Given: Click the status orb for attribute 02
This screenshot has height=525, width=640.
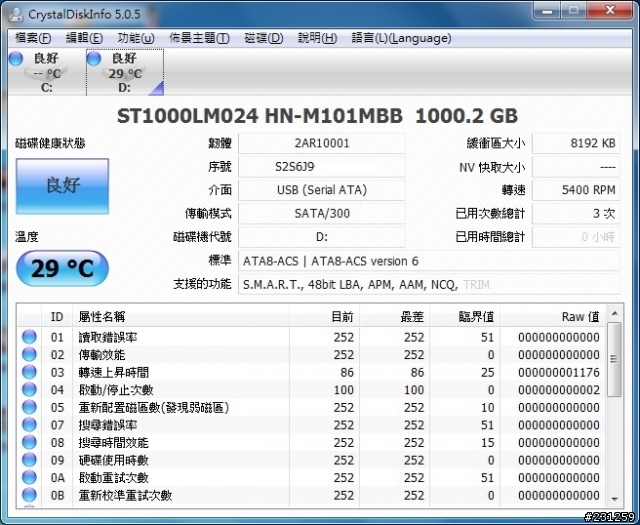Looking at the screenshot, I should [29, 354].
